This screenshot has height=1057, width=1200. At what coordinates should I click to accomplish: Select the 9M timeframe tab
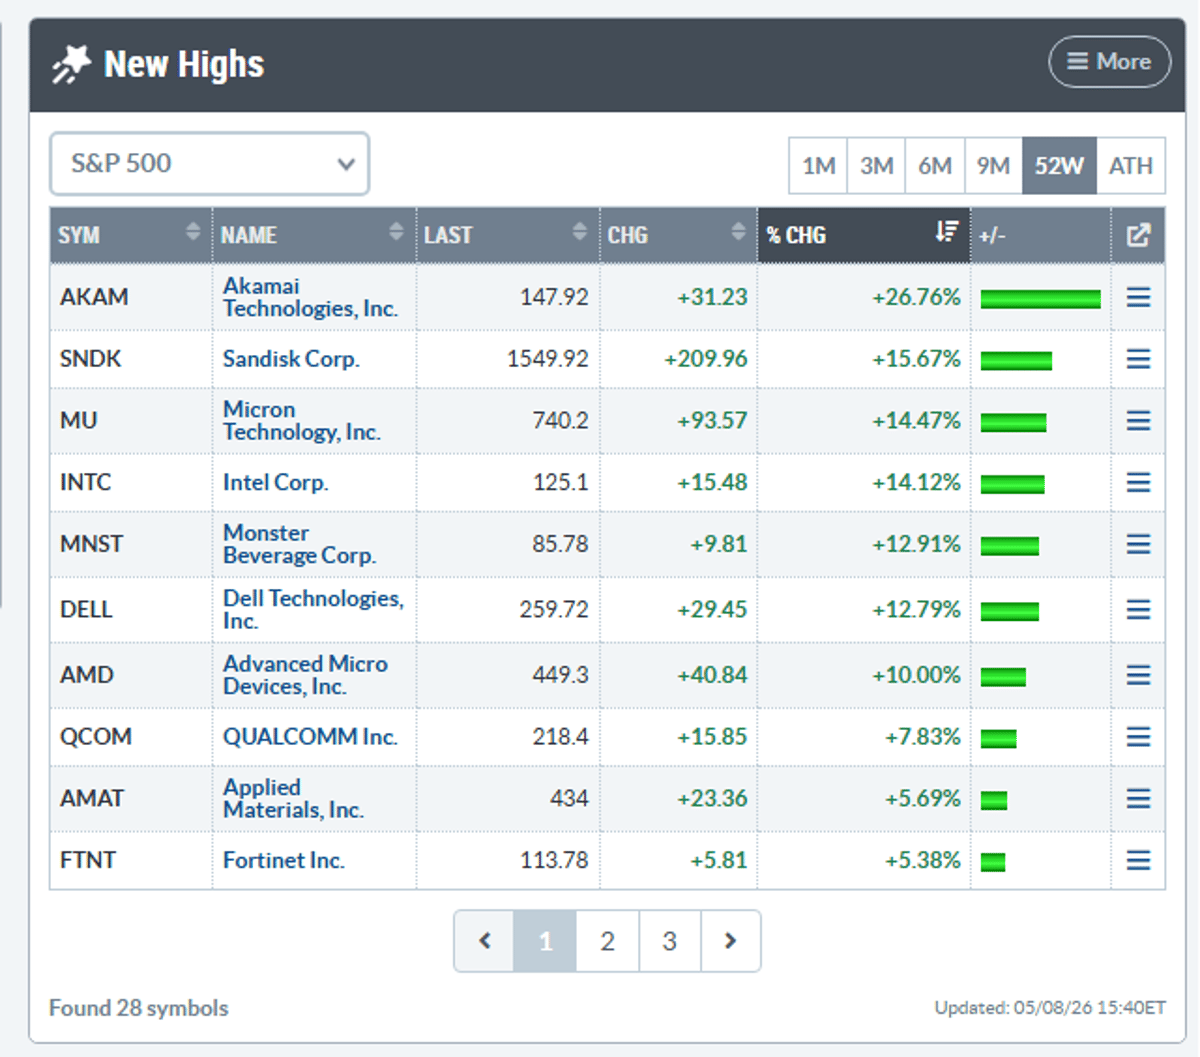(x=993, y=166)
